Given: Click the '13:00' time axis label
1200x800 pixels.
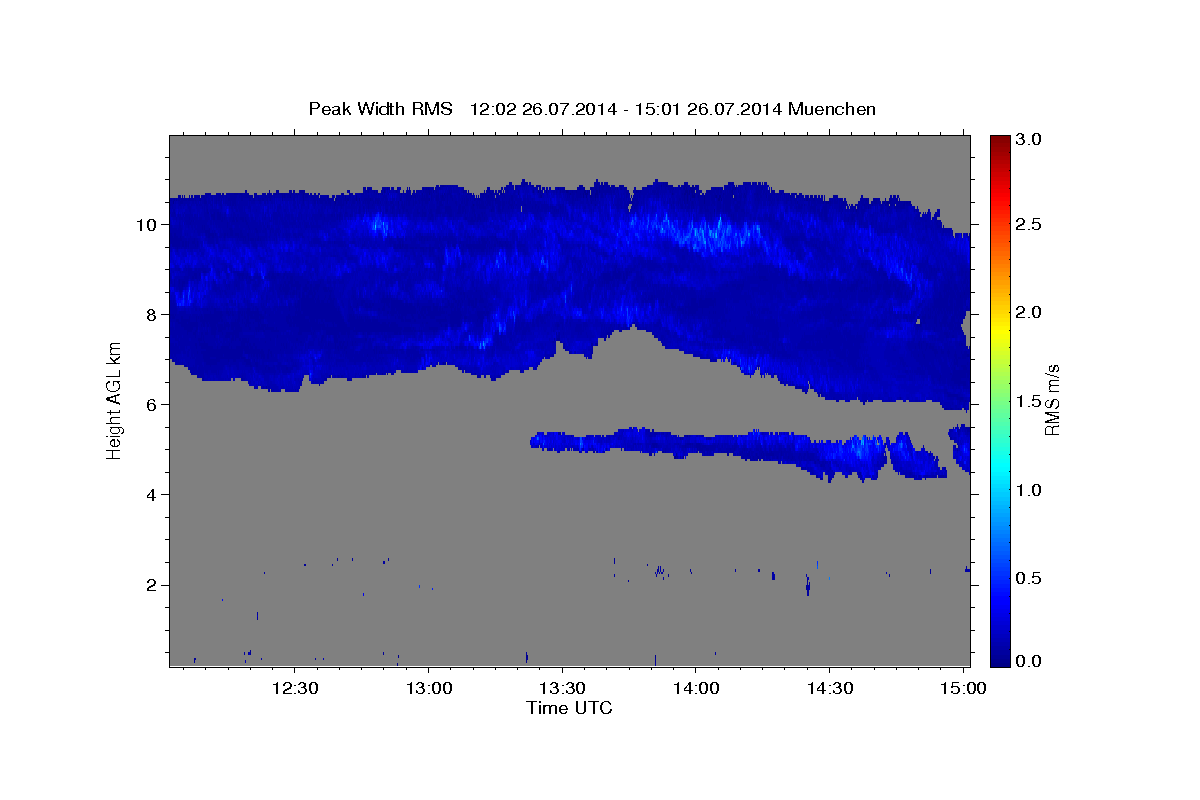Looking at the screenshot, I should coord(429,688).
